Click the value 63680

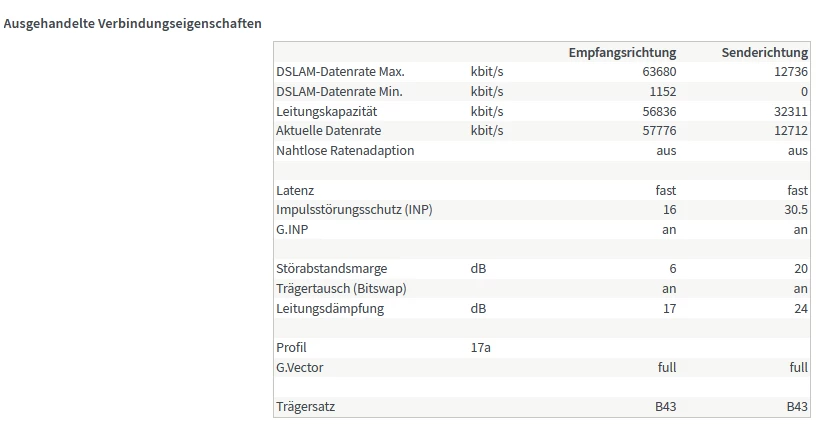(x=657, y=72)
